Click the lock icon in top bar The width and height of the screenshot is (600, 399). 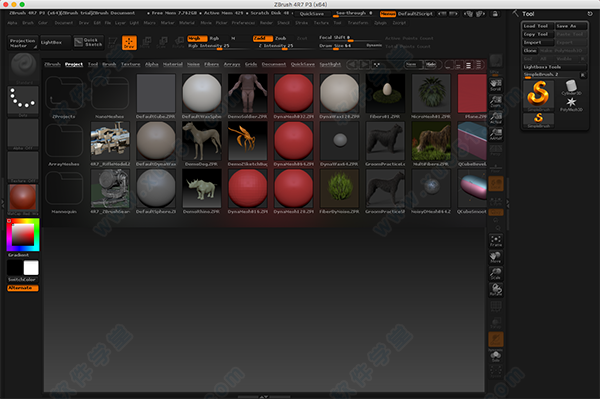tap(495, 14)
